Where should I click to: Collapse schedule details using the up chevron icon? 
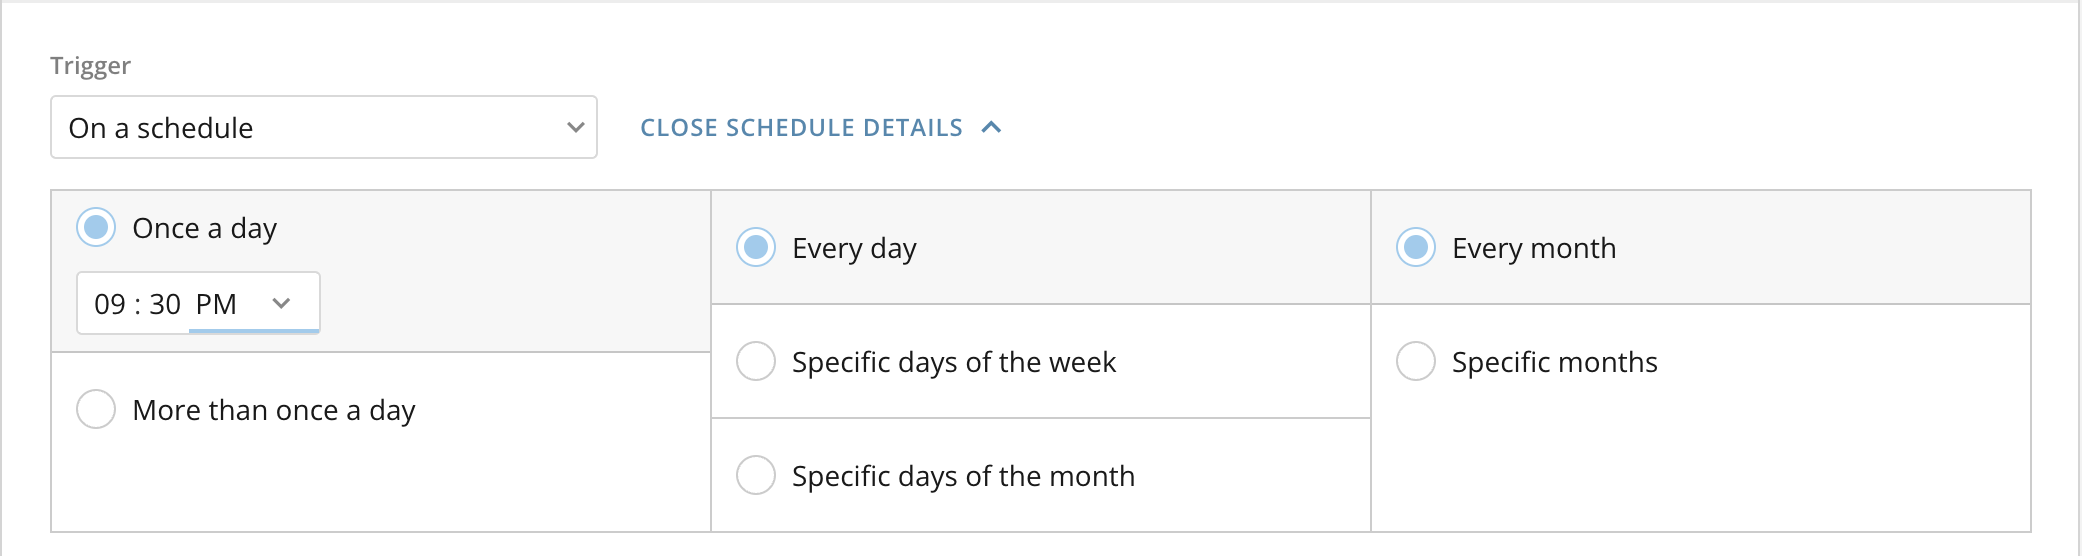pyautogui.click(x=991, y=128)
